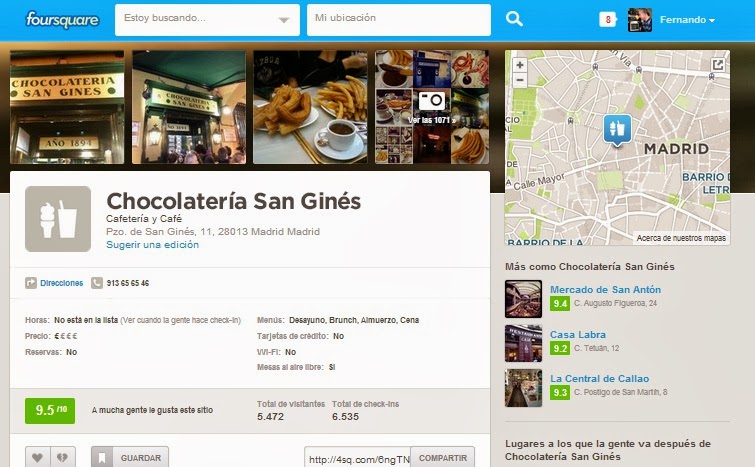Share the venue with the Compartir button
Screen dimensions: 755x467
coord(443,458)
